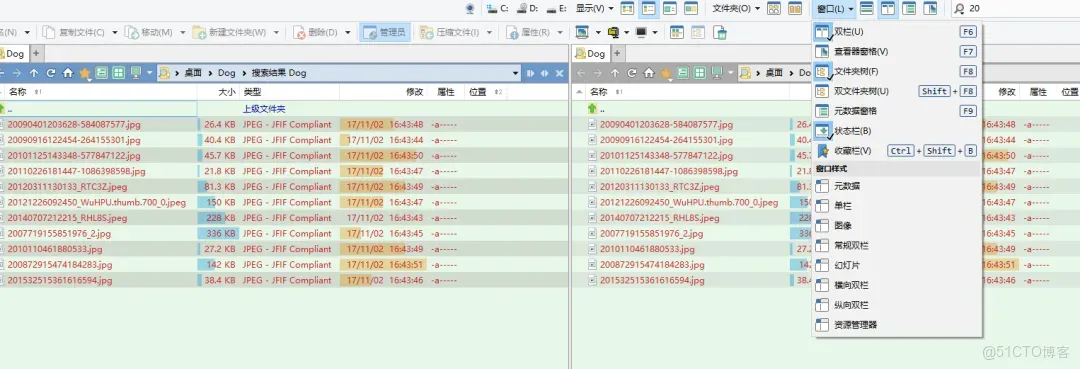Viewport: 1080px width, 369px height.
Task: Click the 删除(D) delete button
Action: (x=316, y=32)
